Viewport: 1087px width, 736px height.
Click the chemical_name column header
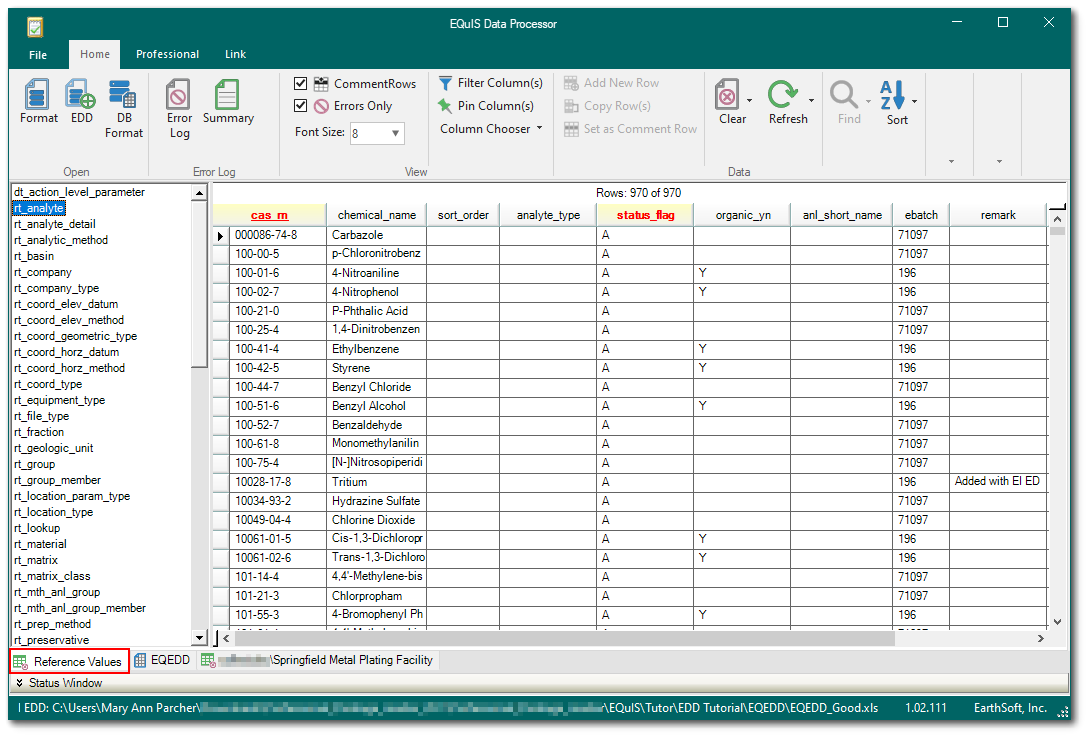(376, 215)
